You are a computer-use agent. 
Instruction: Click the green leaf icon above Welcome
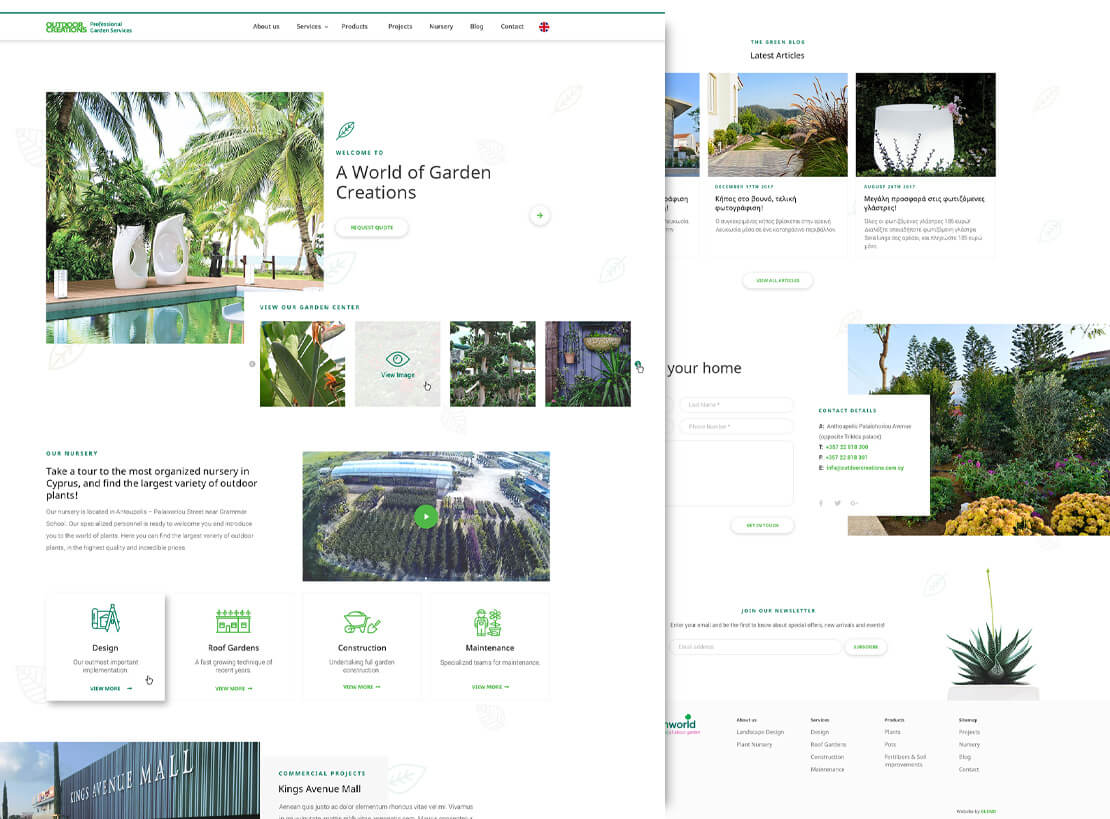click(345, 130)
